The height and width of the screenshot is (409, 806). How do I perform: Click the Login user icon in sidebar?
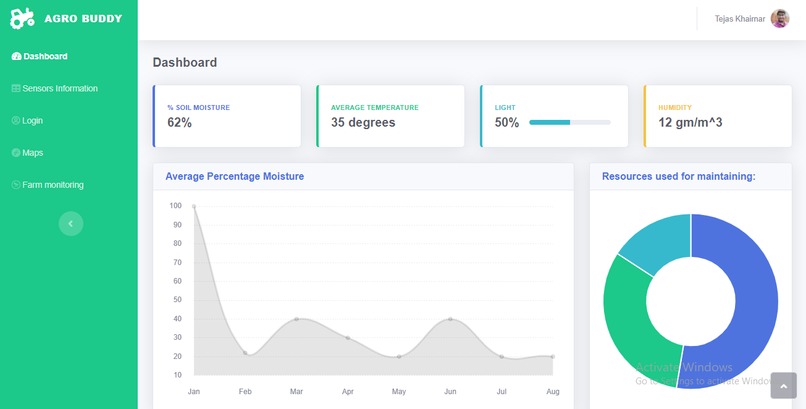tap(16, 121)
